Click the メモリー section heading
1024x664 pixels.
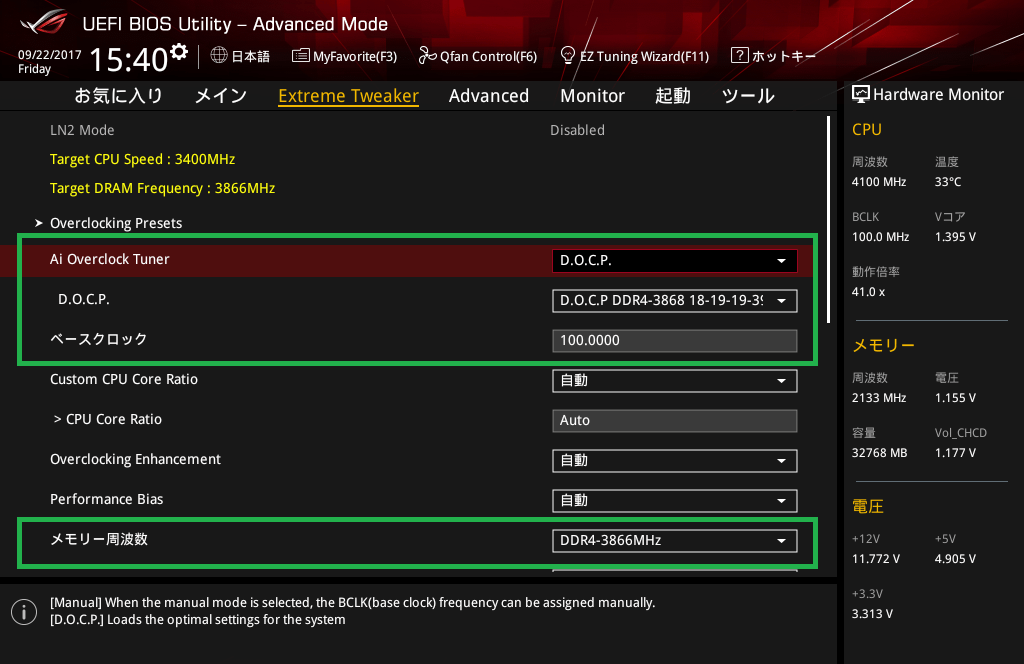tap(884, 345)
